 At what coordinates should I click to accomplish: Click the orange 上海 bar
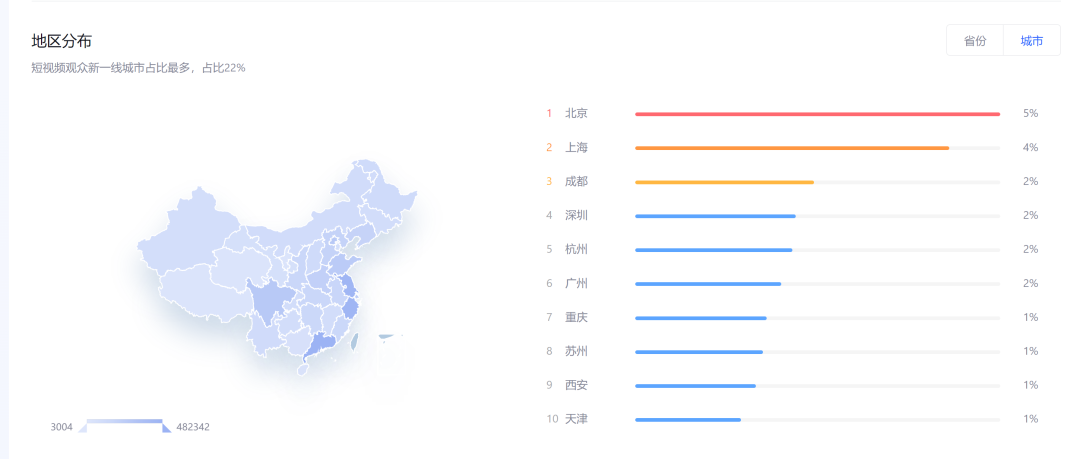click(x=791, y=148)
